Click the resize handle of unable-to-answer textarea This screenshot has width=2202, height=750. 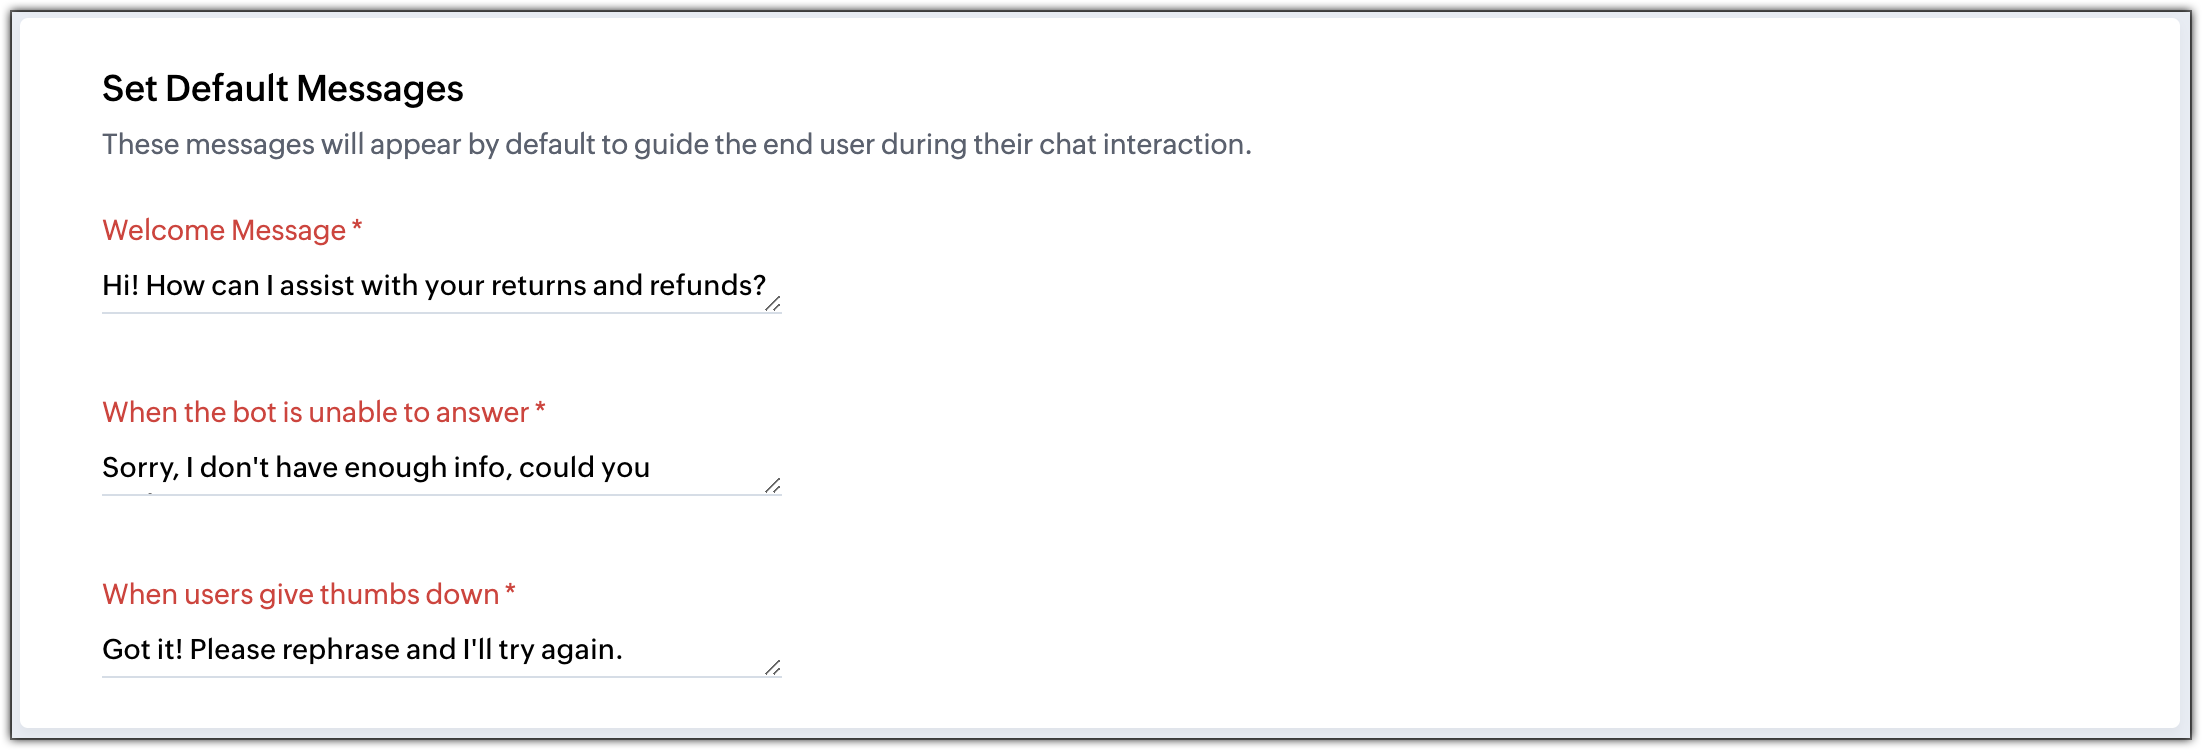click(x=773, y=486)
